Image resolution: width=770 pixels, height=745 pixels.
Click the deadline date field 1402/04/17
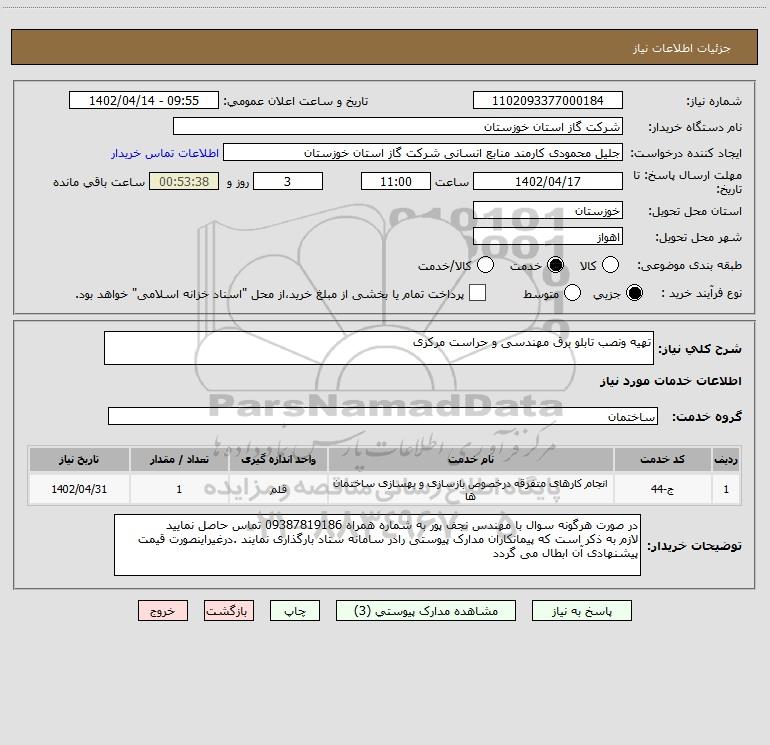click(x=548, y=181)
